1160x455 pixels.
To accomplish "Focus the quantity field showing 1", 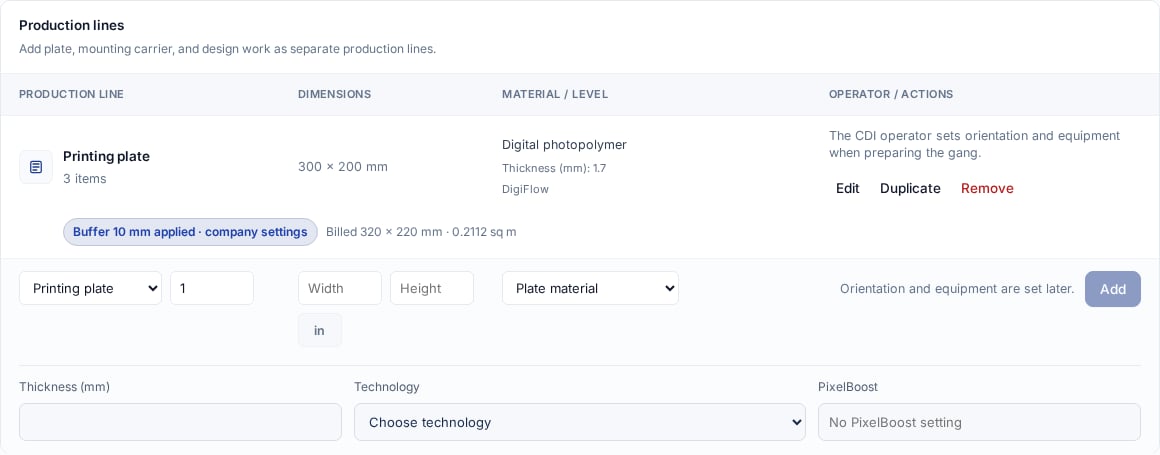I will [x=212, y=289].
